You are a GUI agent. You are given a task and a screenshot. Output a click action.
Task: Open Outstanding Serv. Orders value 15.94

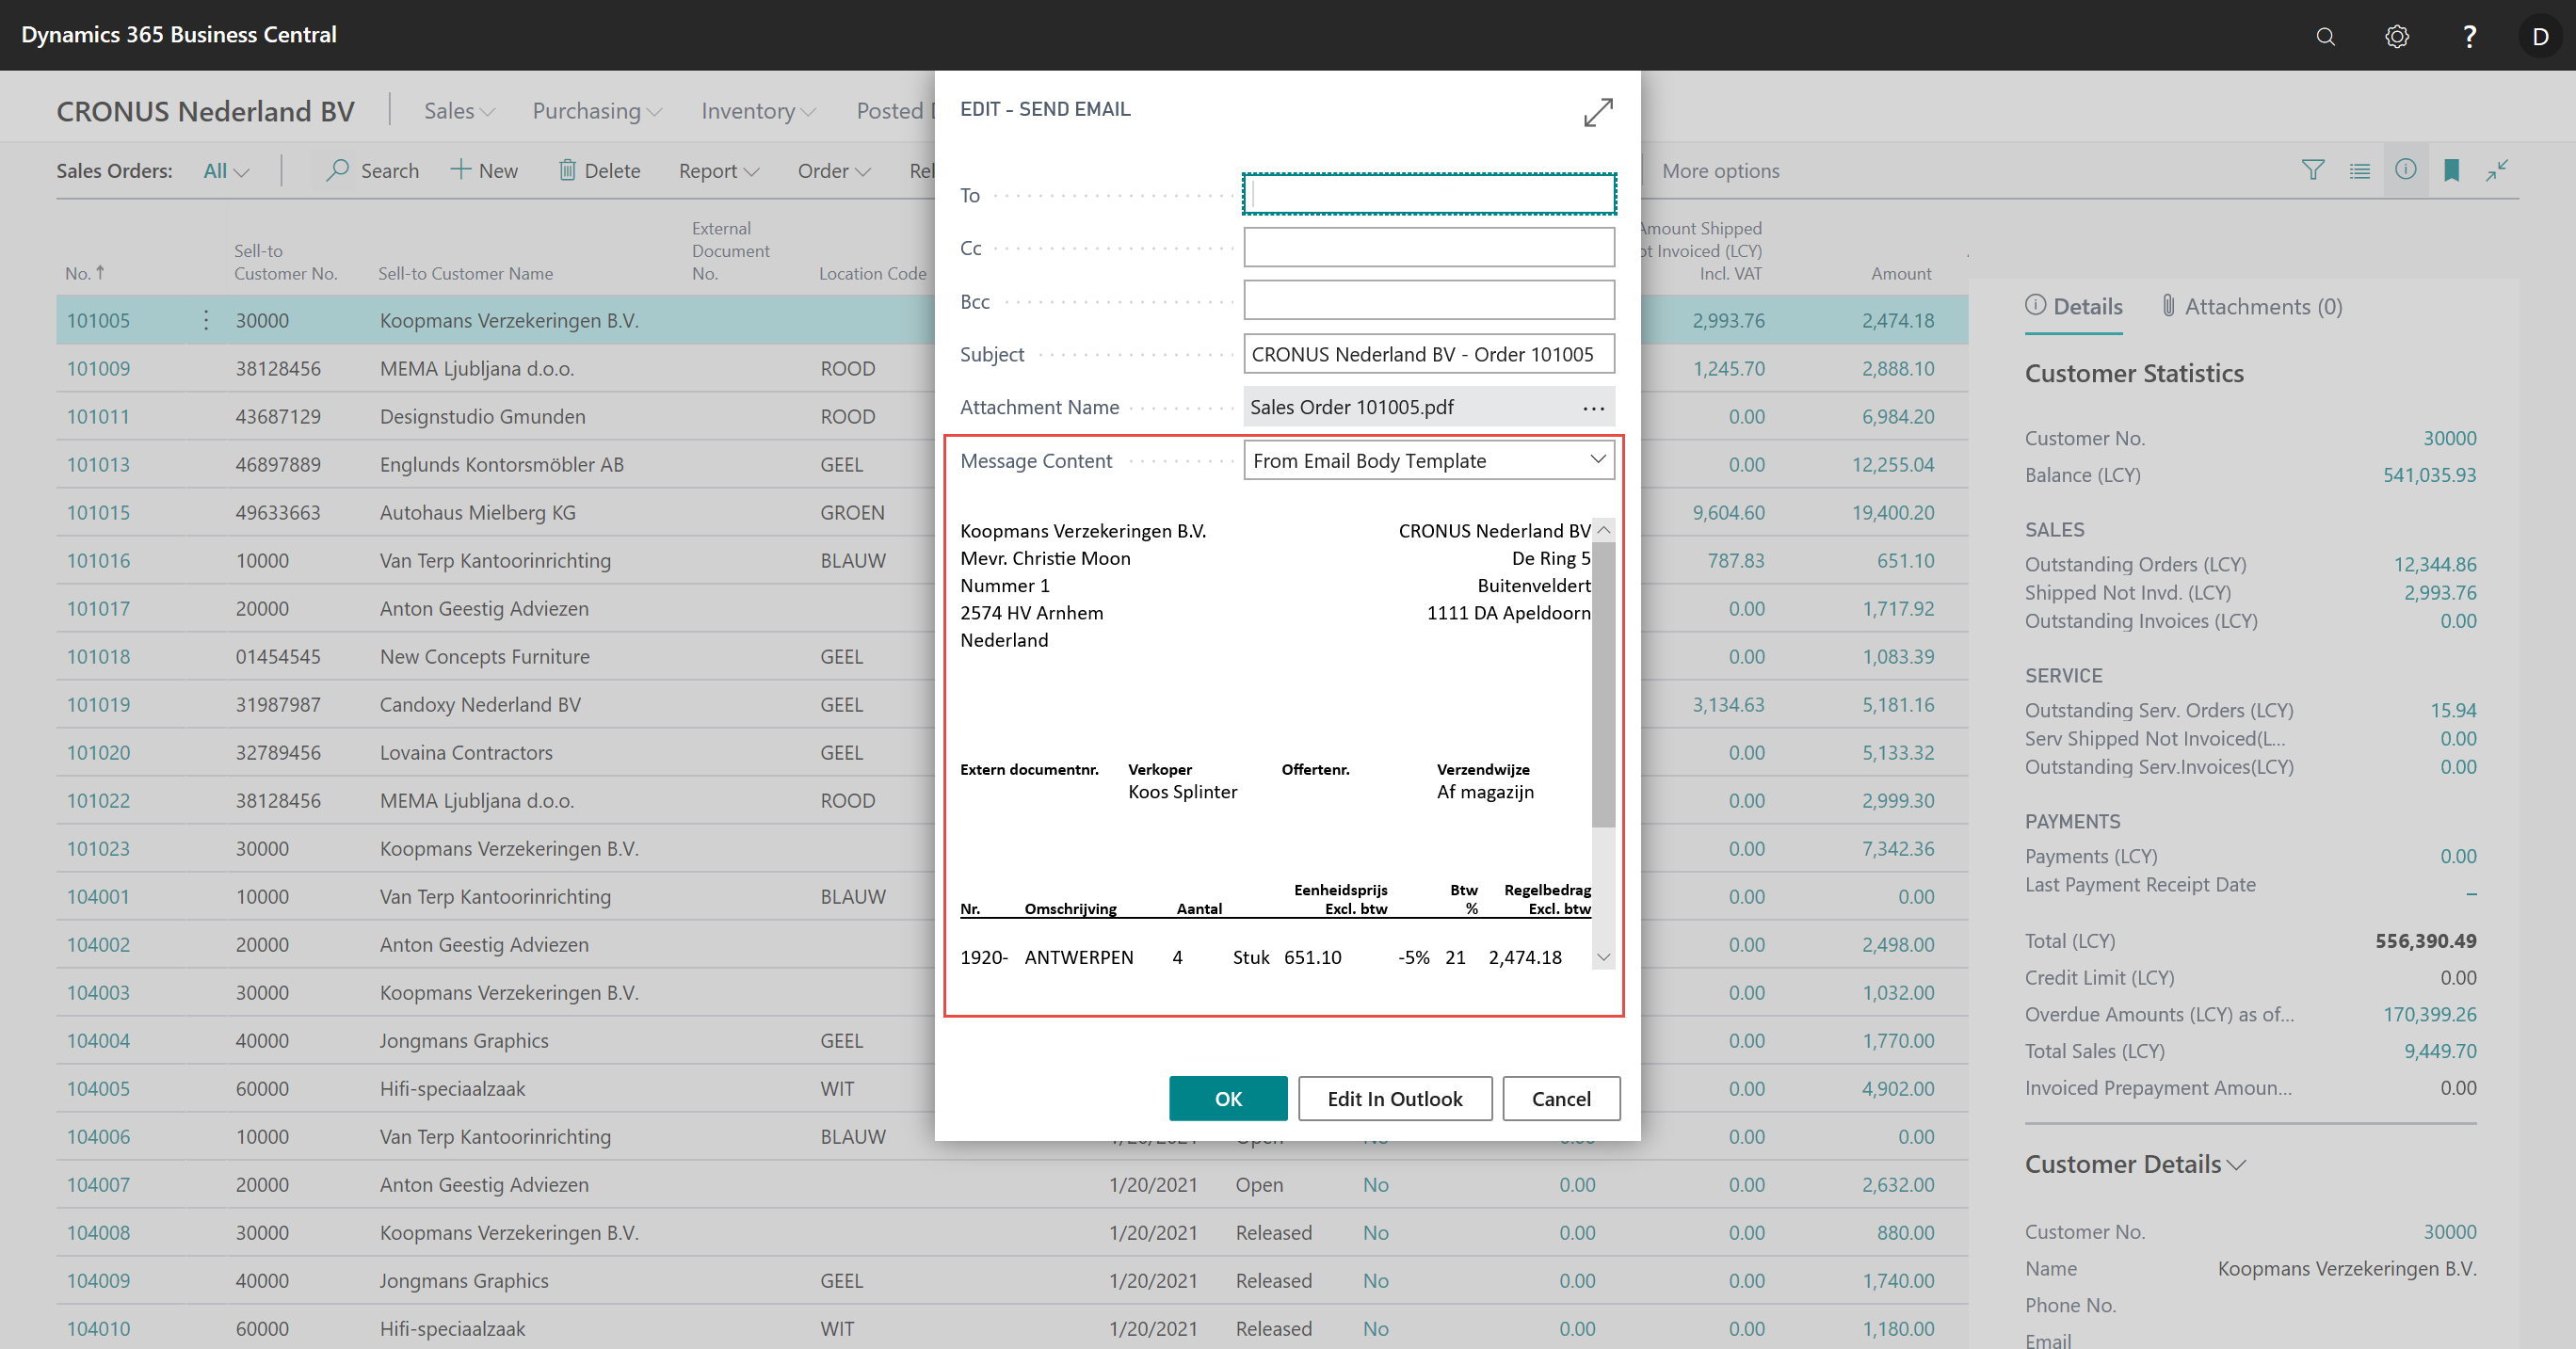pyautogui.click(x=2453, y=711)
